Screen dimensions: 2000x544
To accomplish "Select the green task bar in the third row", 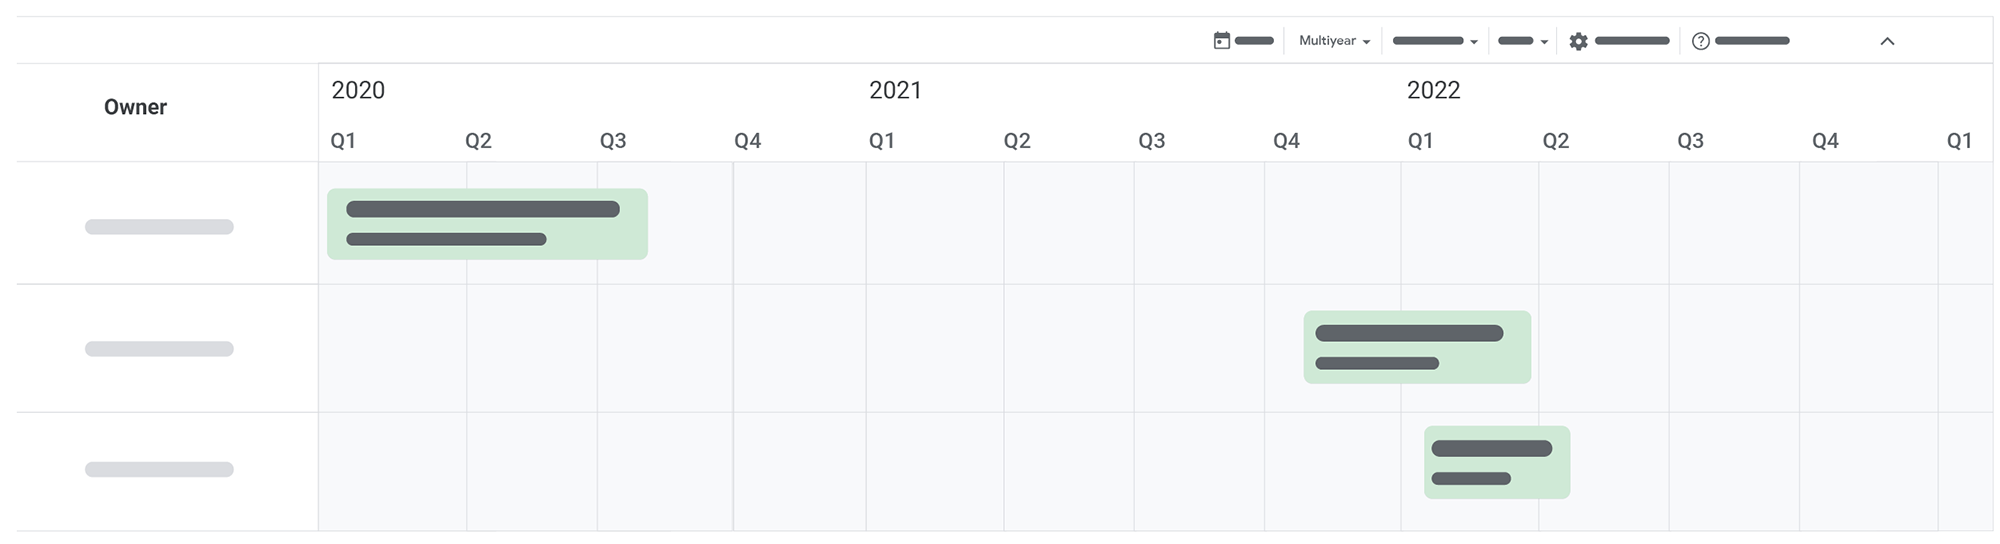I will pyautogui.click(x=1497, y=462).
